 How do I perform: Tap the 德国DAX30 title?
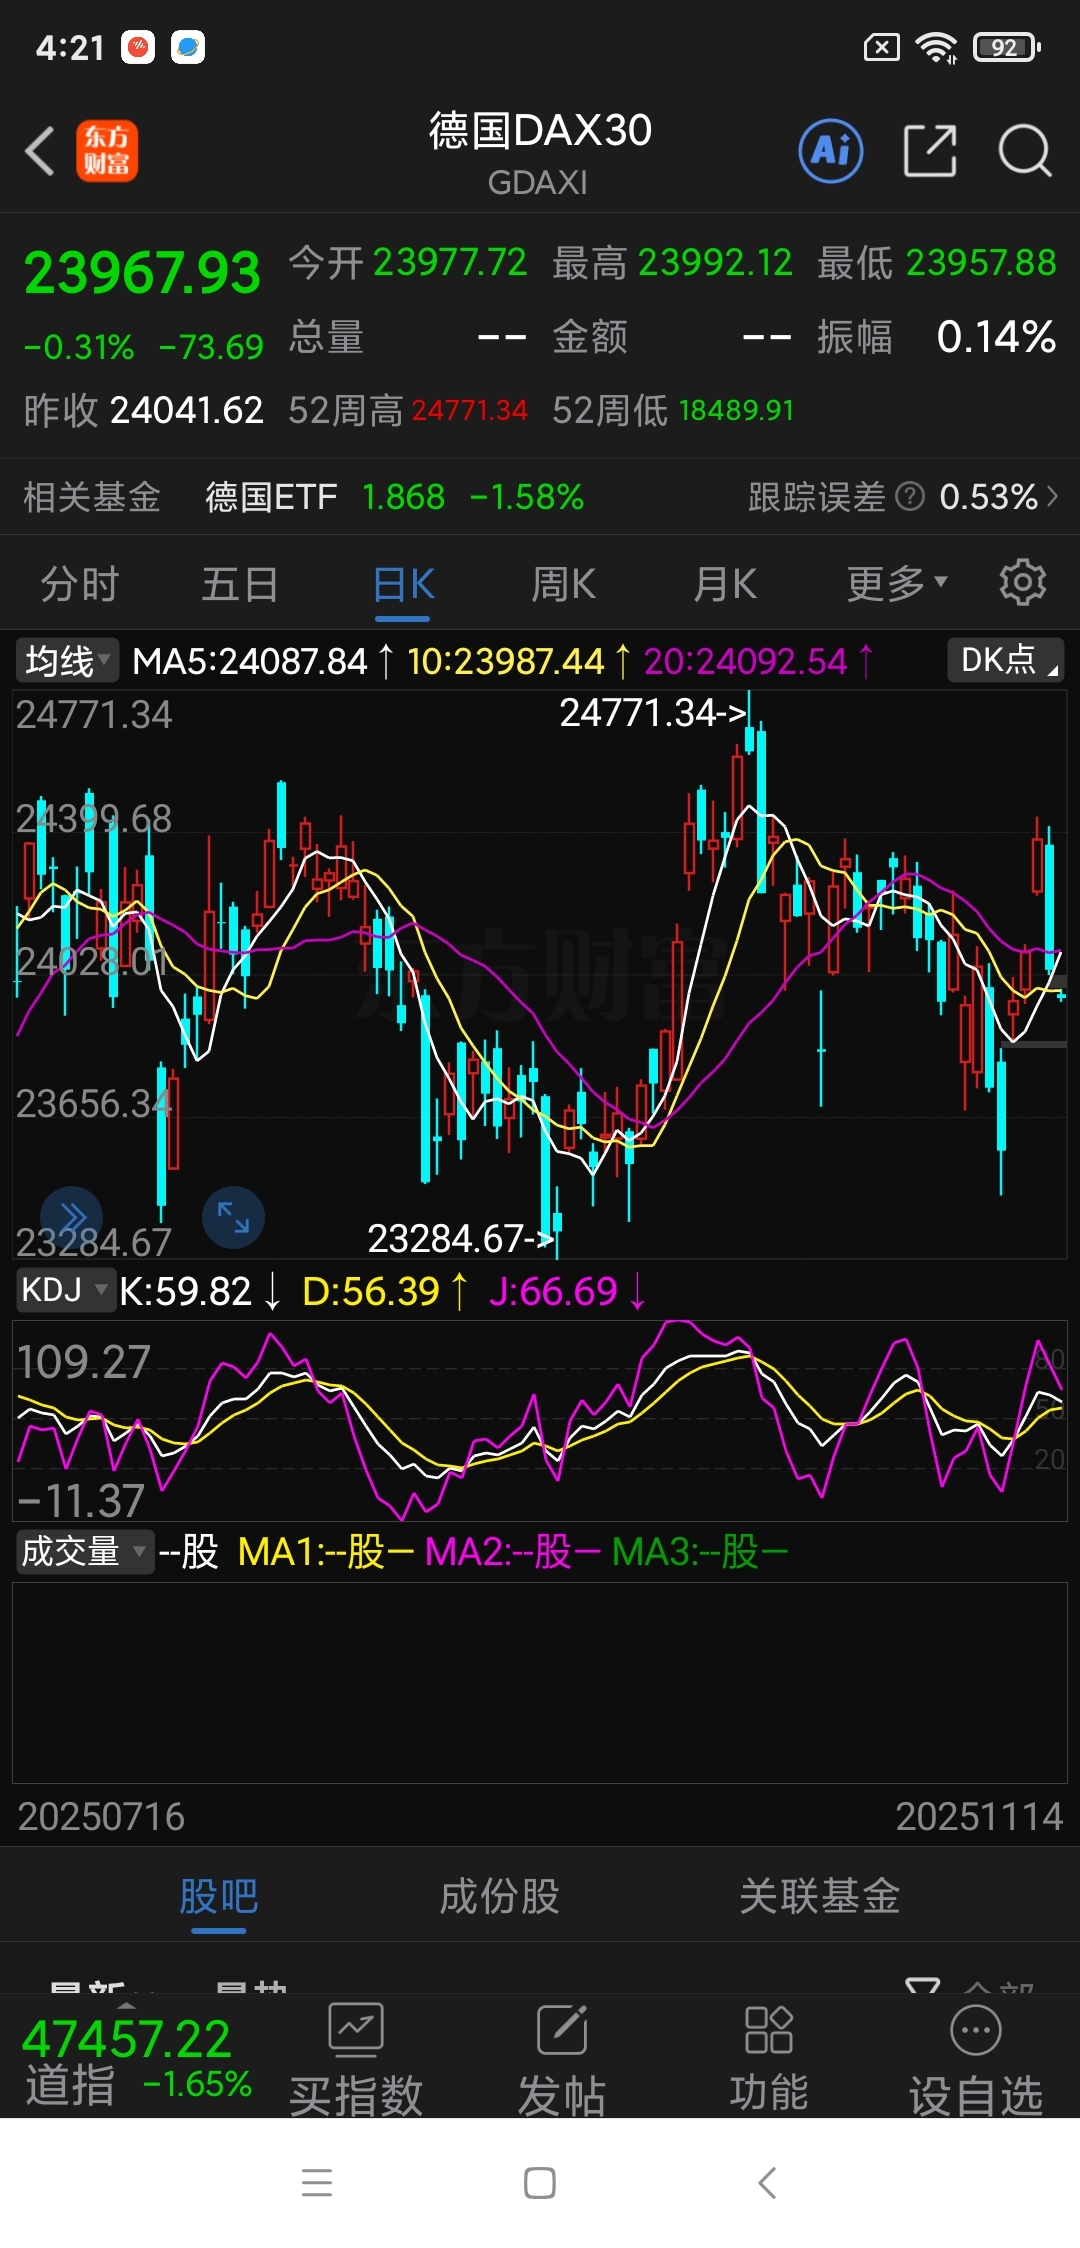pos(540,130)
